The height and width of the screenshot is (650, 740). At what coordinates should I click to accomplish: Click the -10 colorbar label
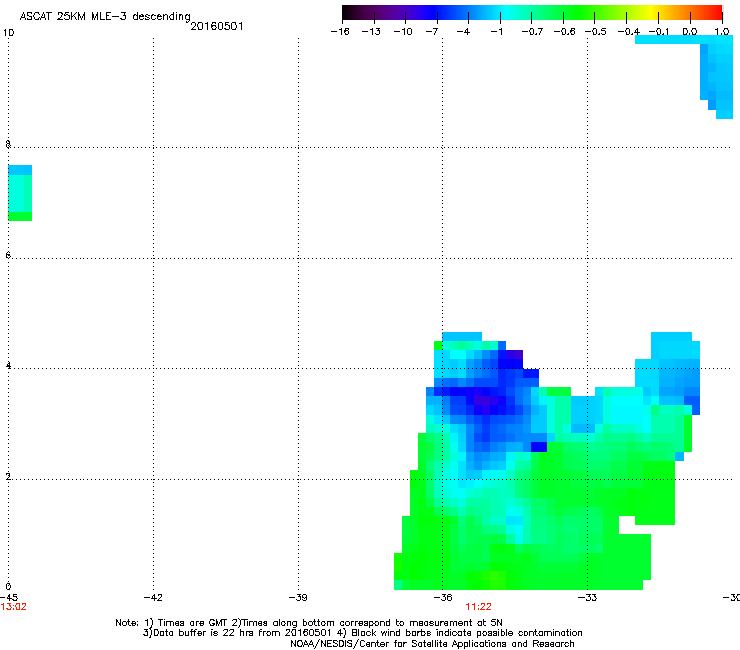403,32
